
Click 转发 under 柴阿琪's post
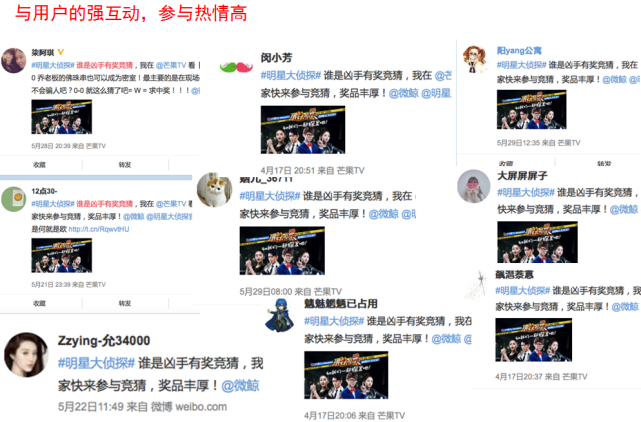pyautogui.click(x=125, y=165)
